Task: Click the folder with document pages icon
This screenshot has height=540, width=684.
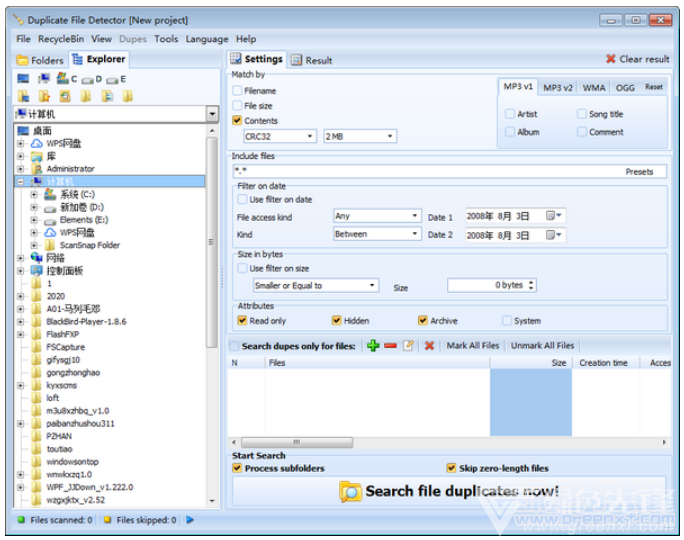Action: (107, 96)
